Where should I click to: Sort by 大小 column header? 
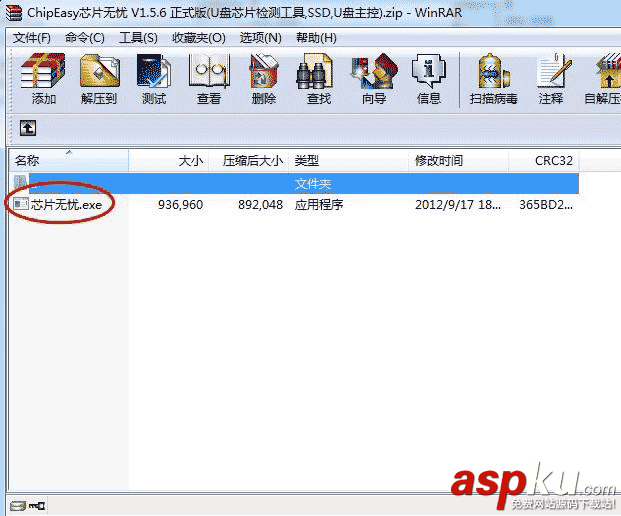(x=169, y=160)
